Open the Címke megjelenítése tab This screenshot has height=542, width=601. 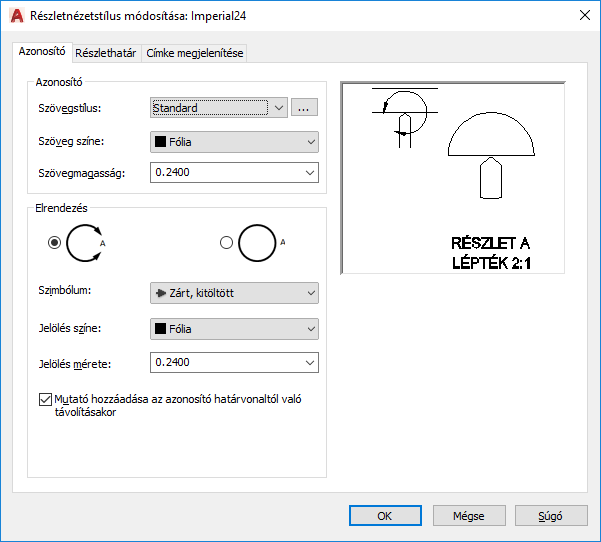click(x=195, y=53)
